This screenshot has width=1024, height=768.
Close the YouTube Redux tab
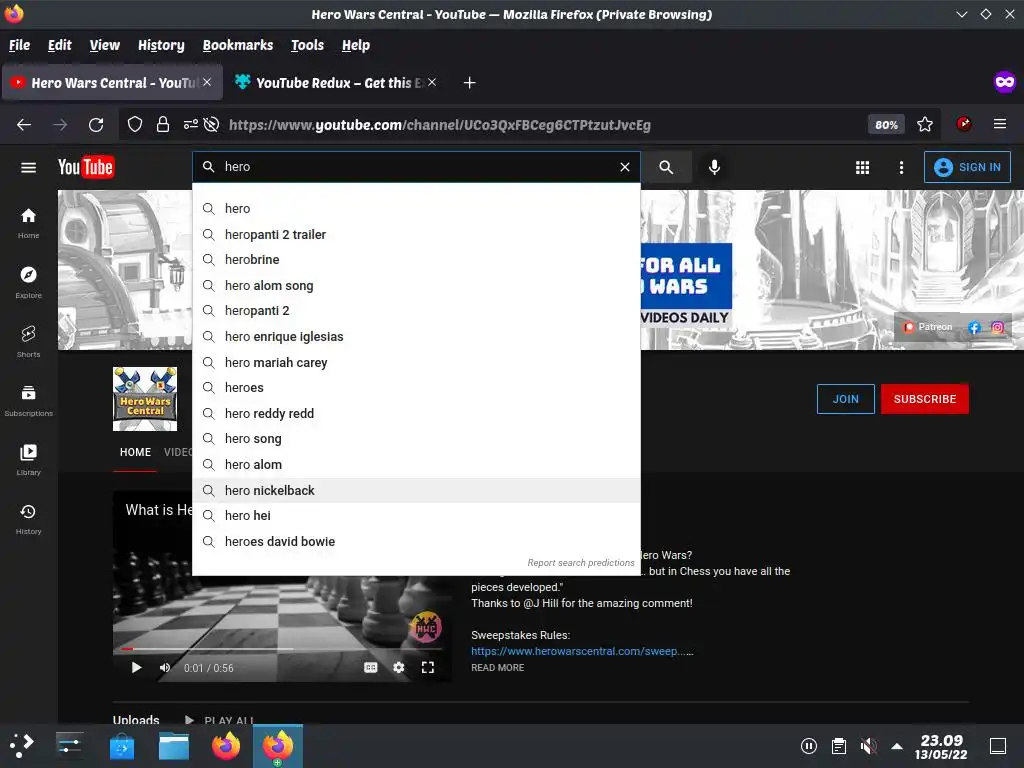point(432,82)
